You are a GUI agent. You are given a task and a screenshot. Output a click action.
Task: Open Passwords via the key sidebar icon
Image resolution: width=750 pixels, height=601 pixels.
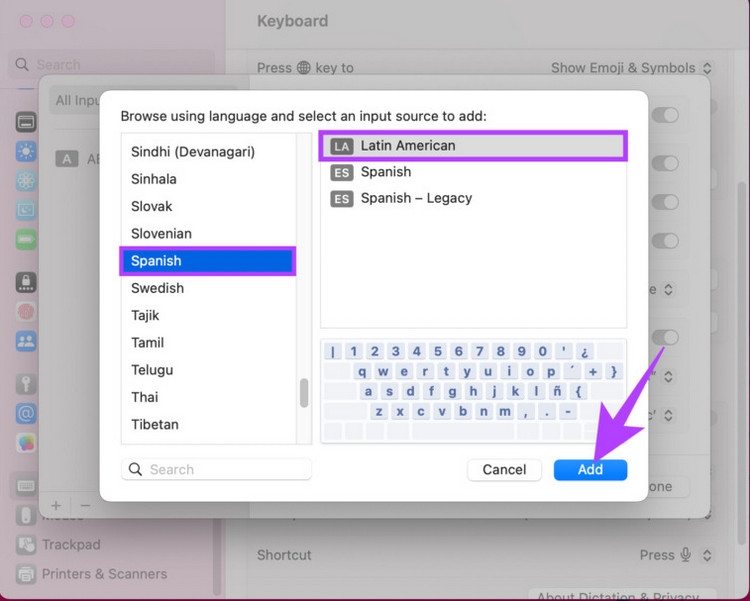(26, 384)
